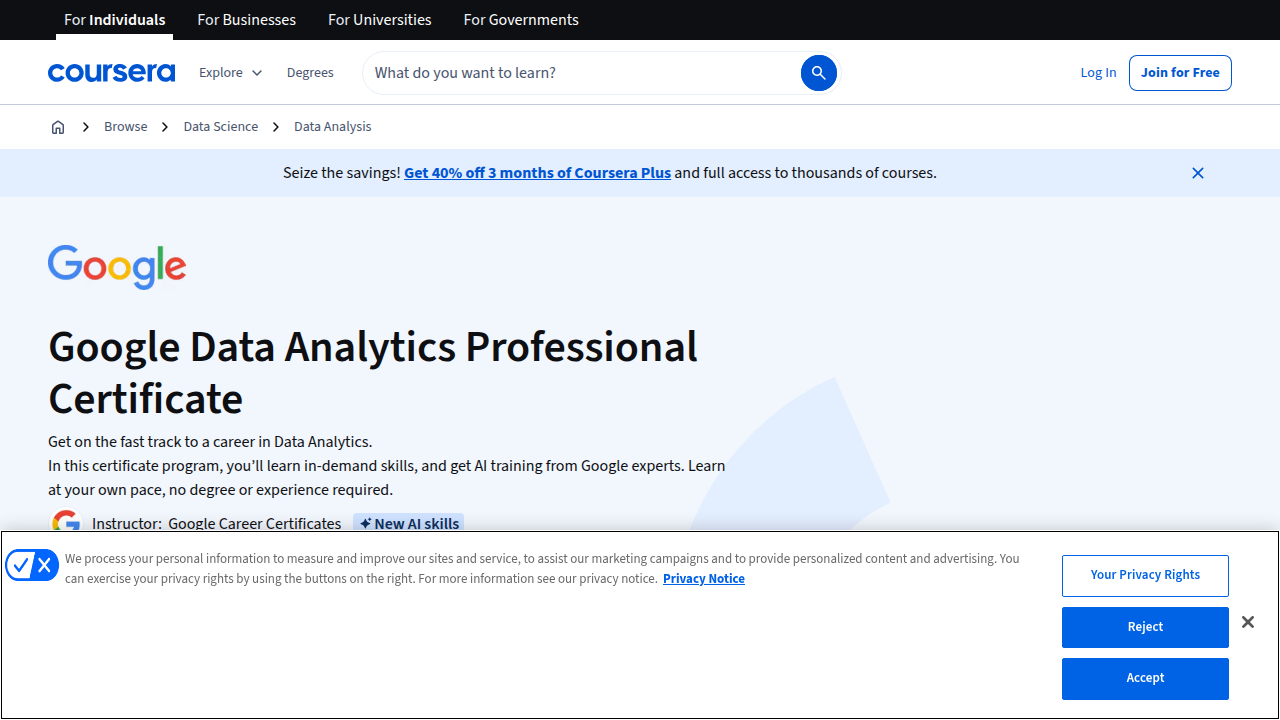Open the Data Analysis breadcrumb link
Screen dimensions: 1280x720
tap(333, 127)
